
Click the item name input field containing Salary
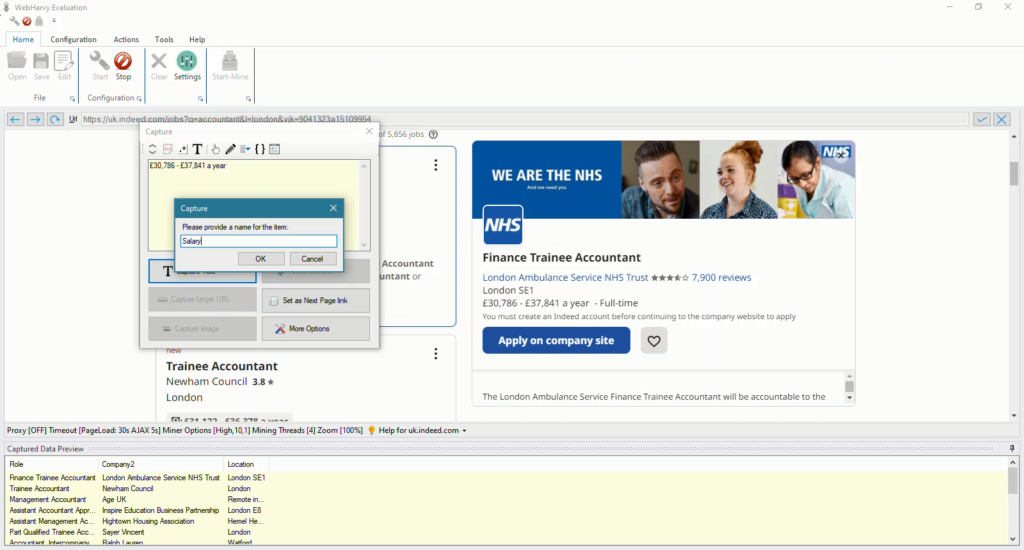tap(258, 241)
